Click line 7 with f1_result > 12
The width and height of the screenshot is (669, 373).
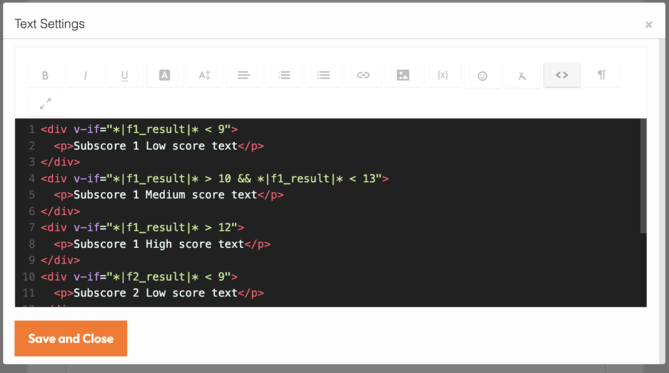(143, 227)
